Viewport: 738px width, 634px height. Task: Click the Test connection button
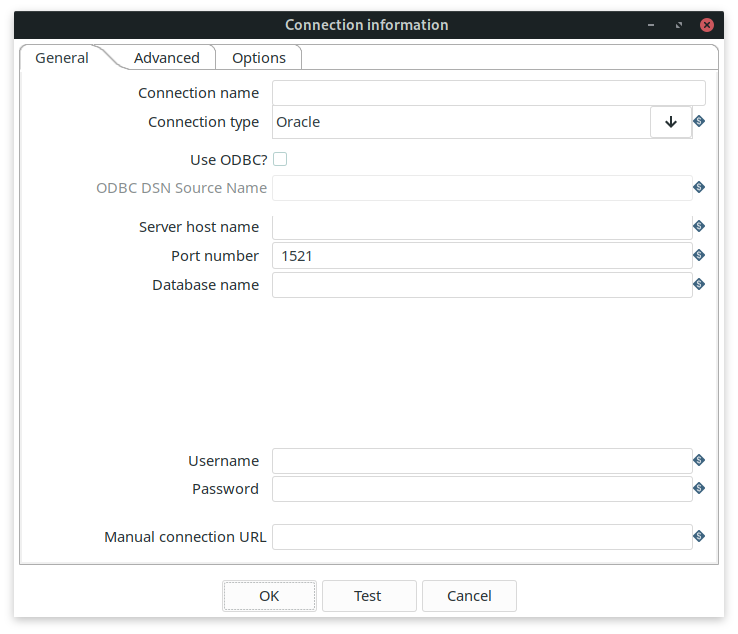pos(368,596)
